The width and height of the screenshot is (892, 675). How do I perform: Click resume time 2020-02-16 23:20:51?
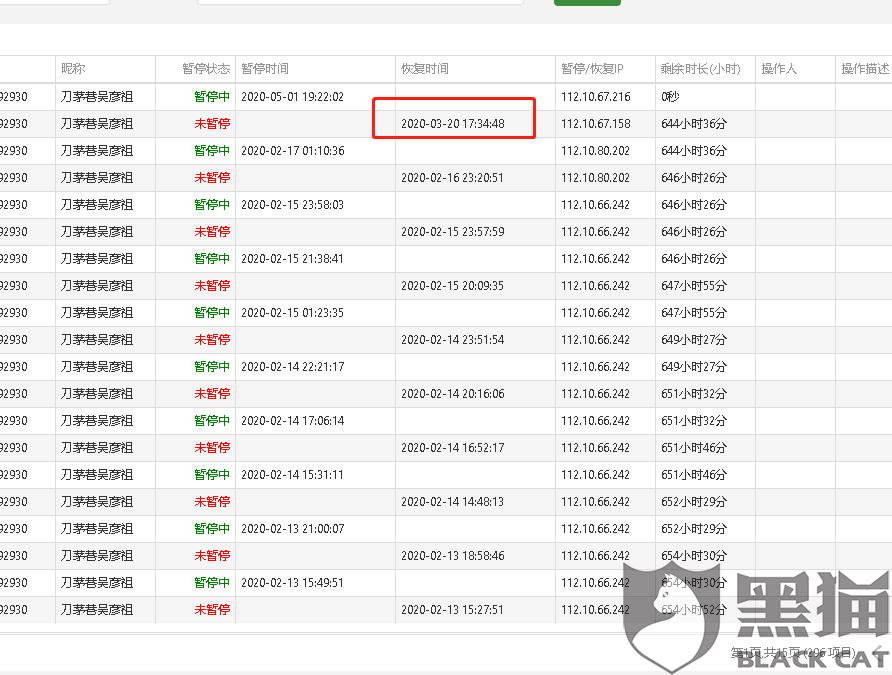click(452, 178)
